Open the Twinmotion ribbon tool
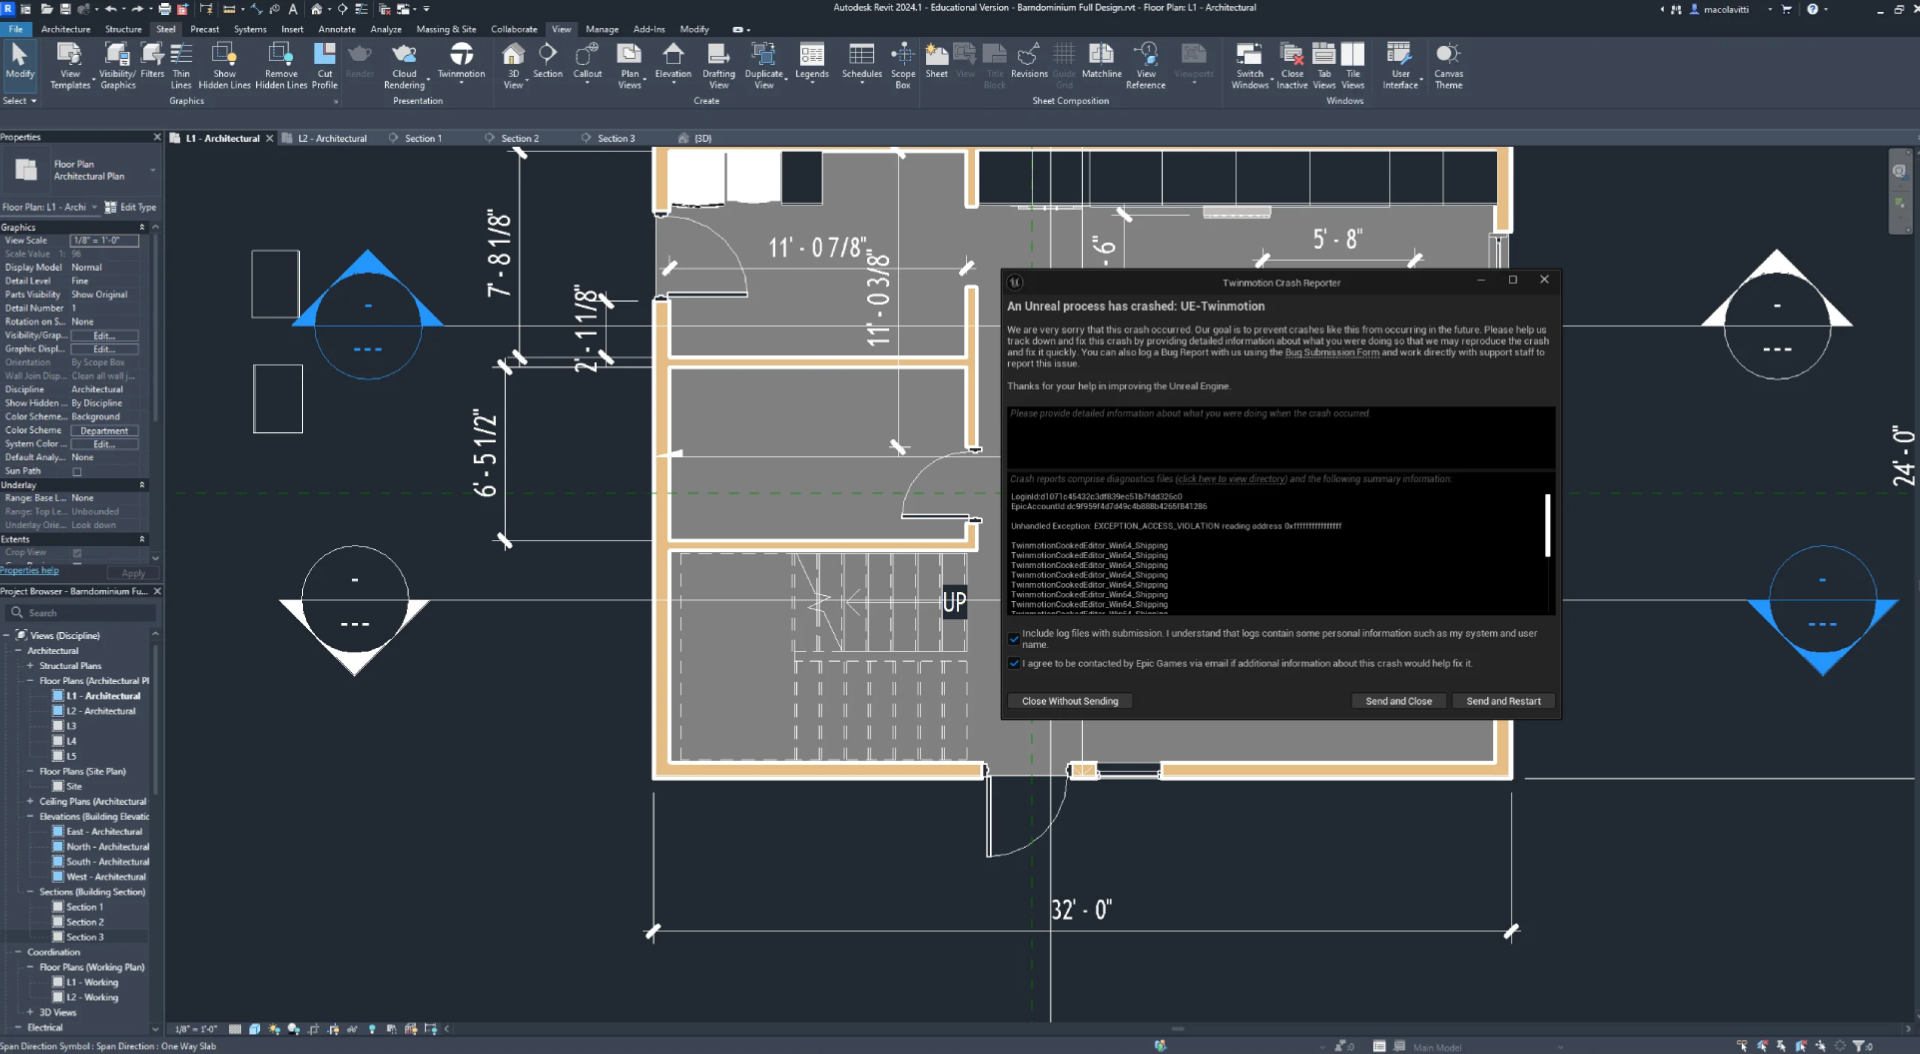 pos(461,61)
